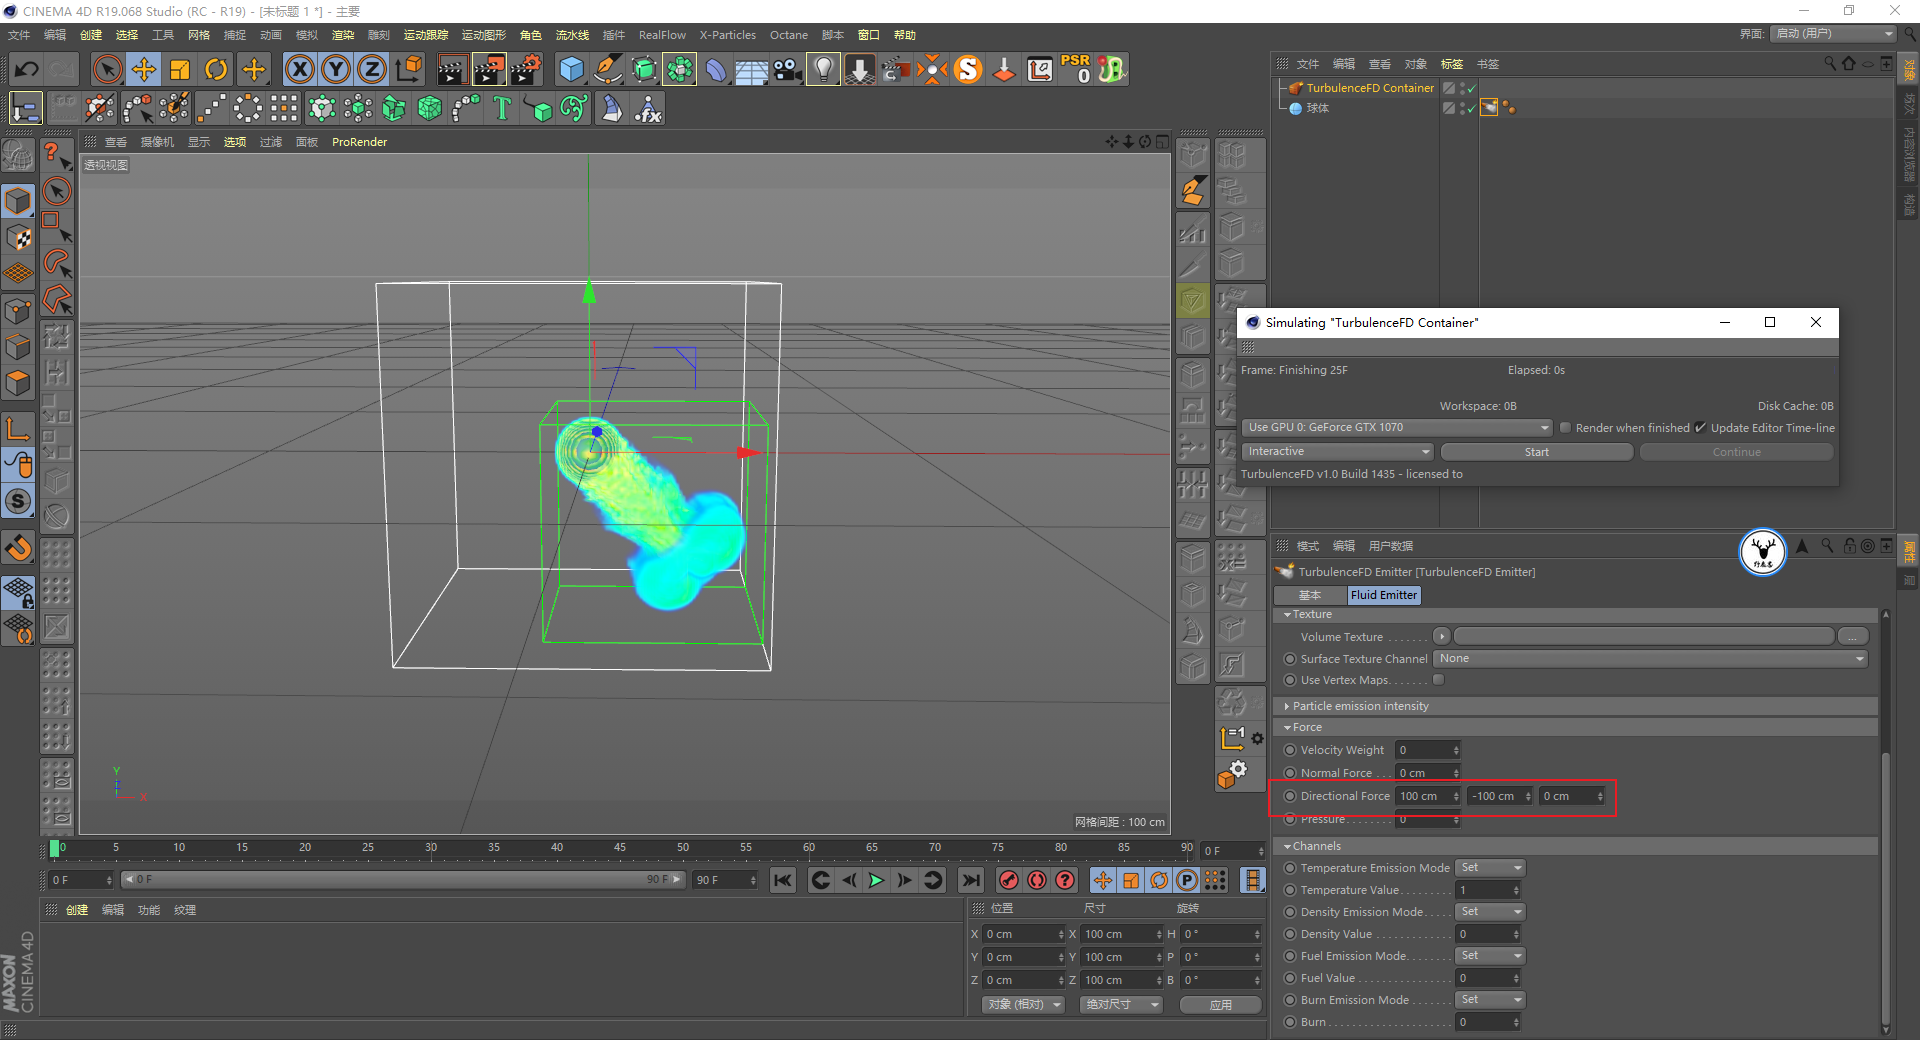Viewport: 1920px width, 1040px height.
Task: Click the MoText T icon
Action: (x=502, y=108)
